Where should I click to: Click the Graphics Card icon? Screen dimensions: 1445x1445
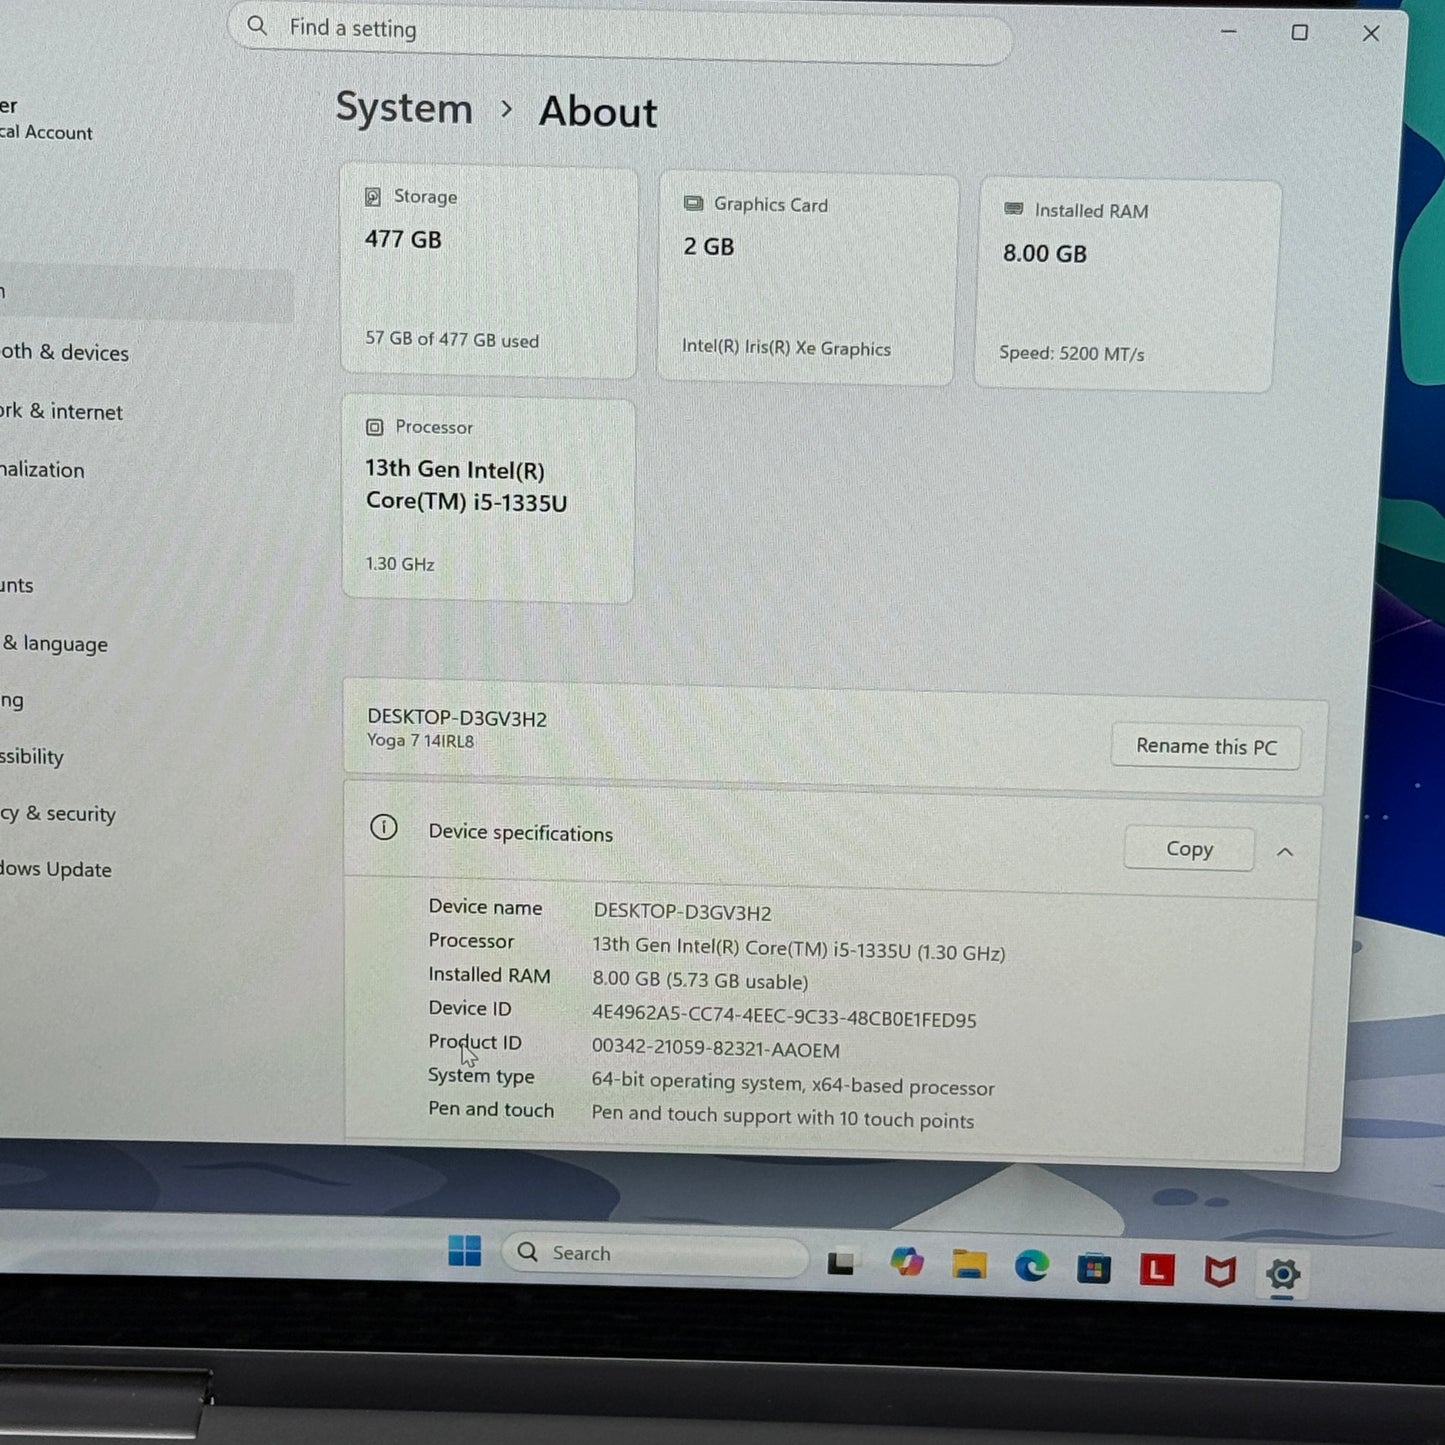click(x=693, y=203)
